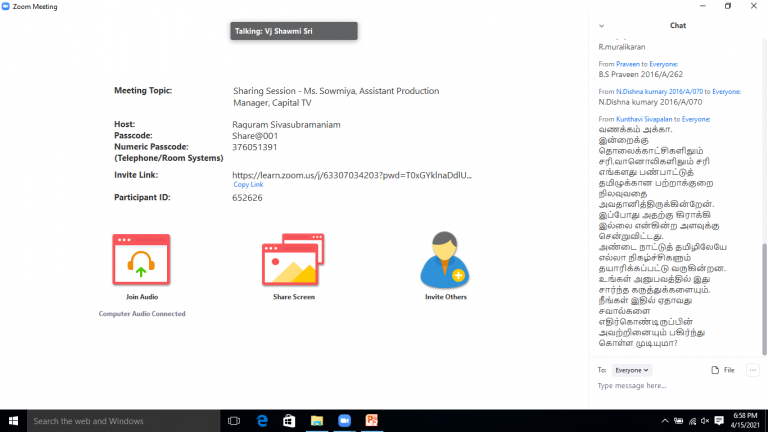Show hidden system tray icons
Image resolution: width=768 pixels, height=432 pixels.
665,421
